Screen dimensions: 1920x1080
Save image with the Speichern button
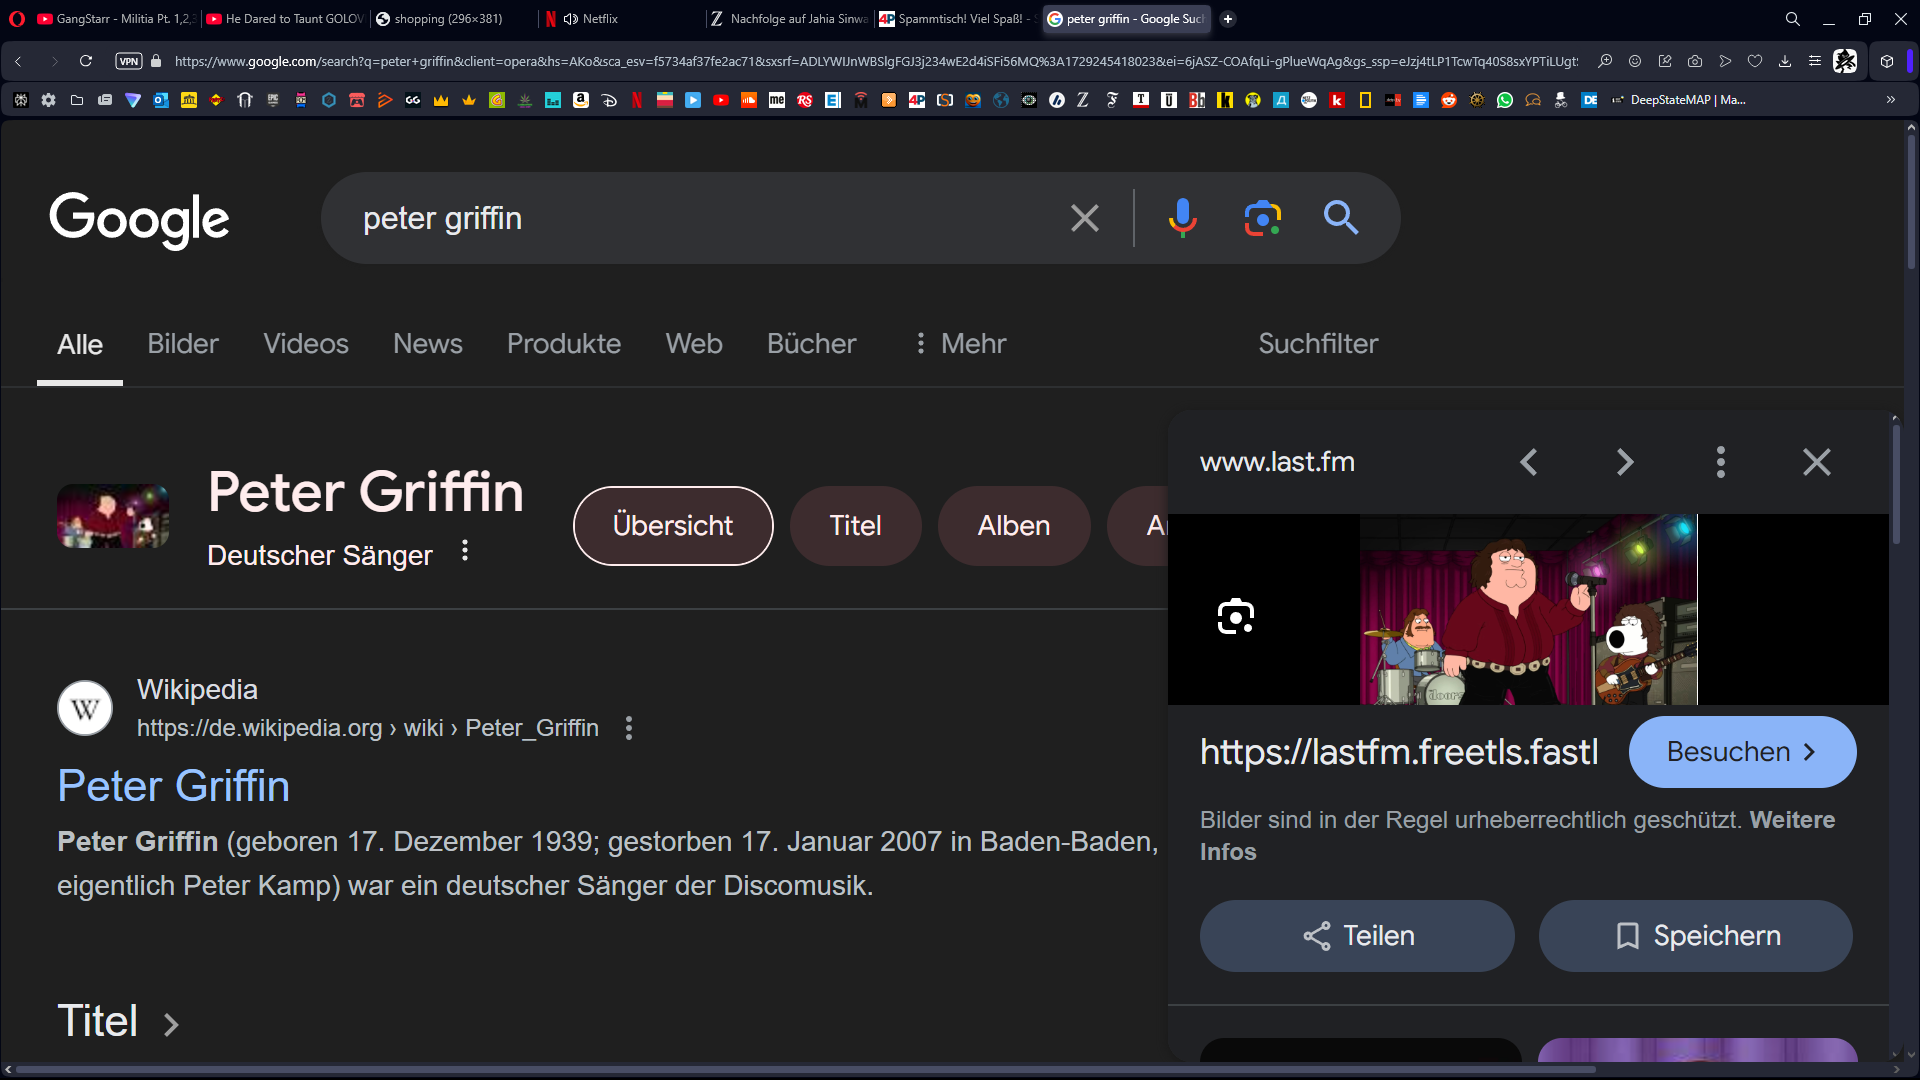[1696, 936]
